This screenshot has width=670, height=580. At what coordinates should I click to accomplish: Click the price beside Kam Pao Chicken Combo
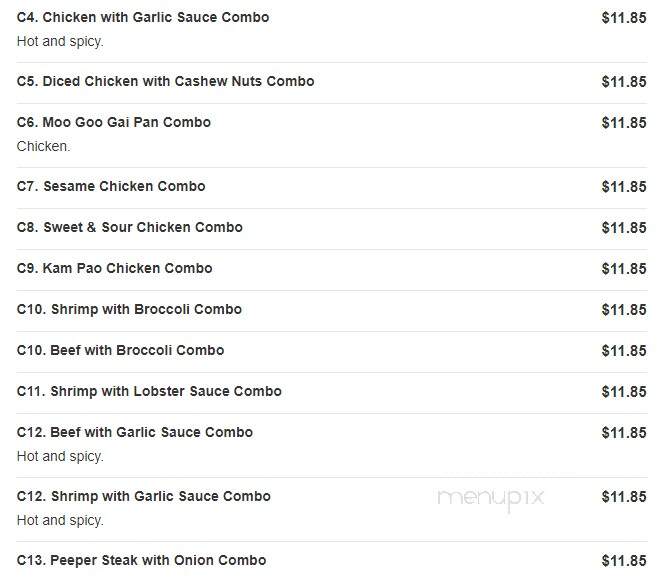pyautogui.click(x=624, y=269)
